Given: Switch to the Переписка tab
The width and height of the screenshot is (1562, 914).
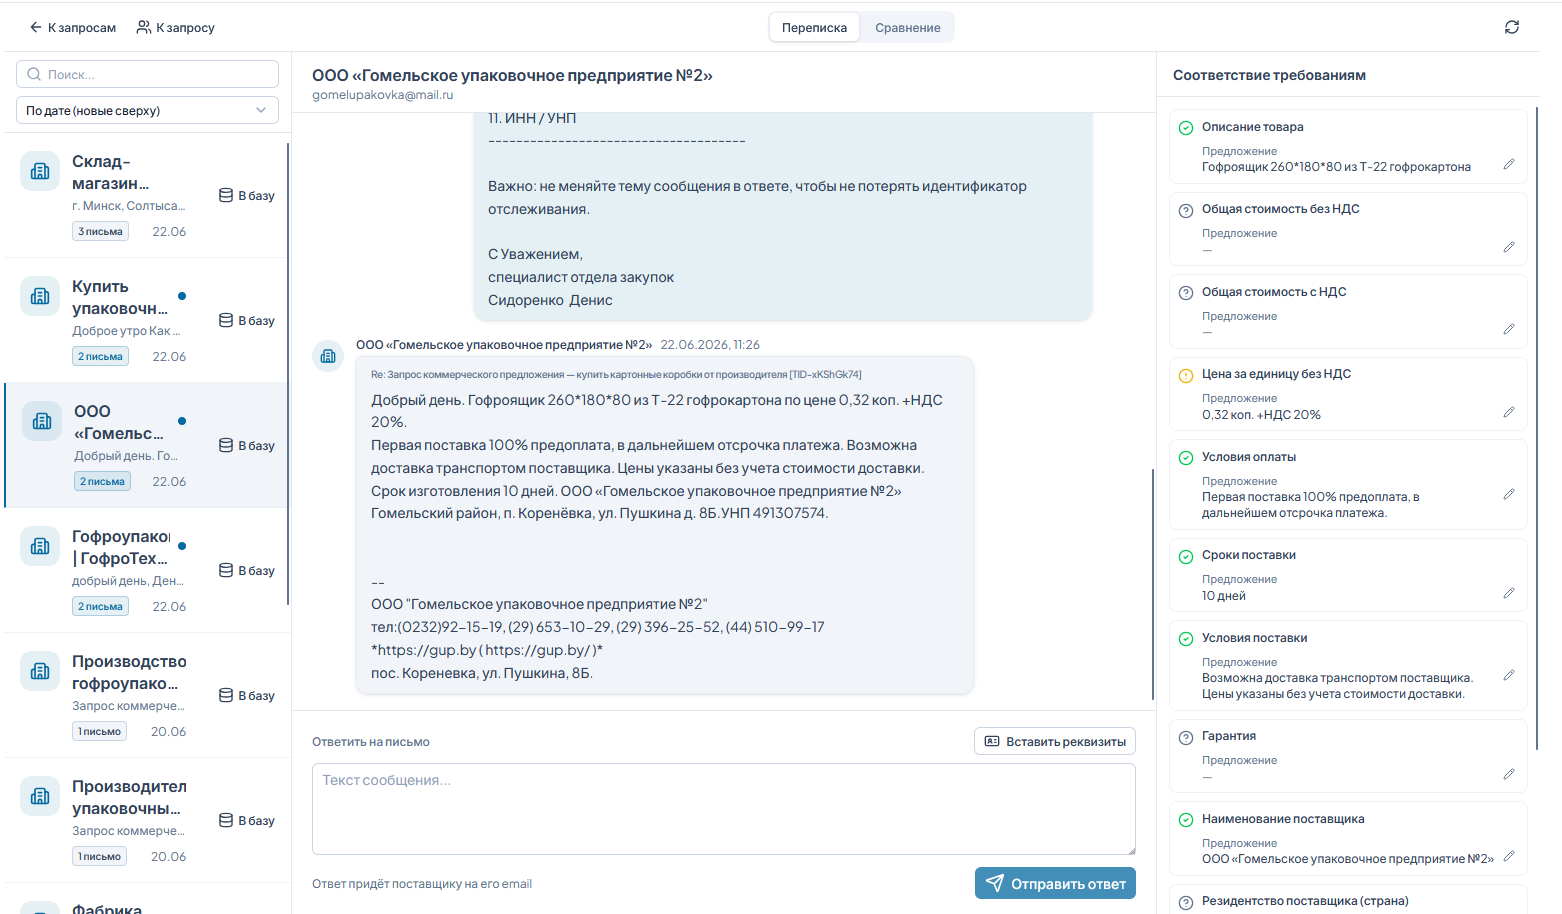Looking at the screenshot, I should pos(814,27).
